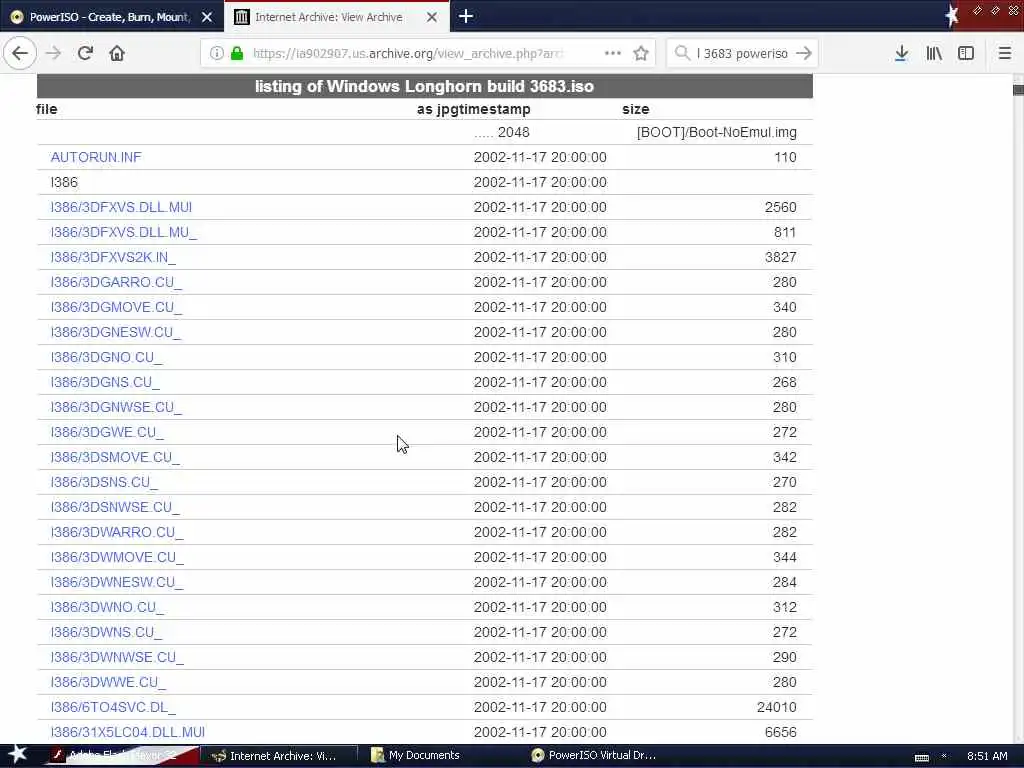The width and height of the screenshot is (1024, 768).
Task: Open I386/3DWARRO.CU_ link
Action: point(117,532)
